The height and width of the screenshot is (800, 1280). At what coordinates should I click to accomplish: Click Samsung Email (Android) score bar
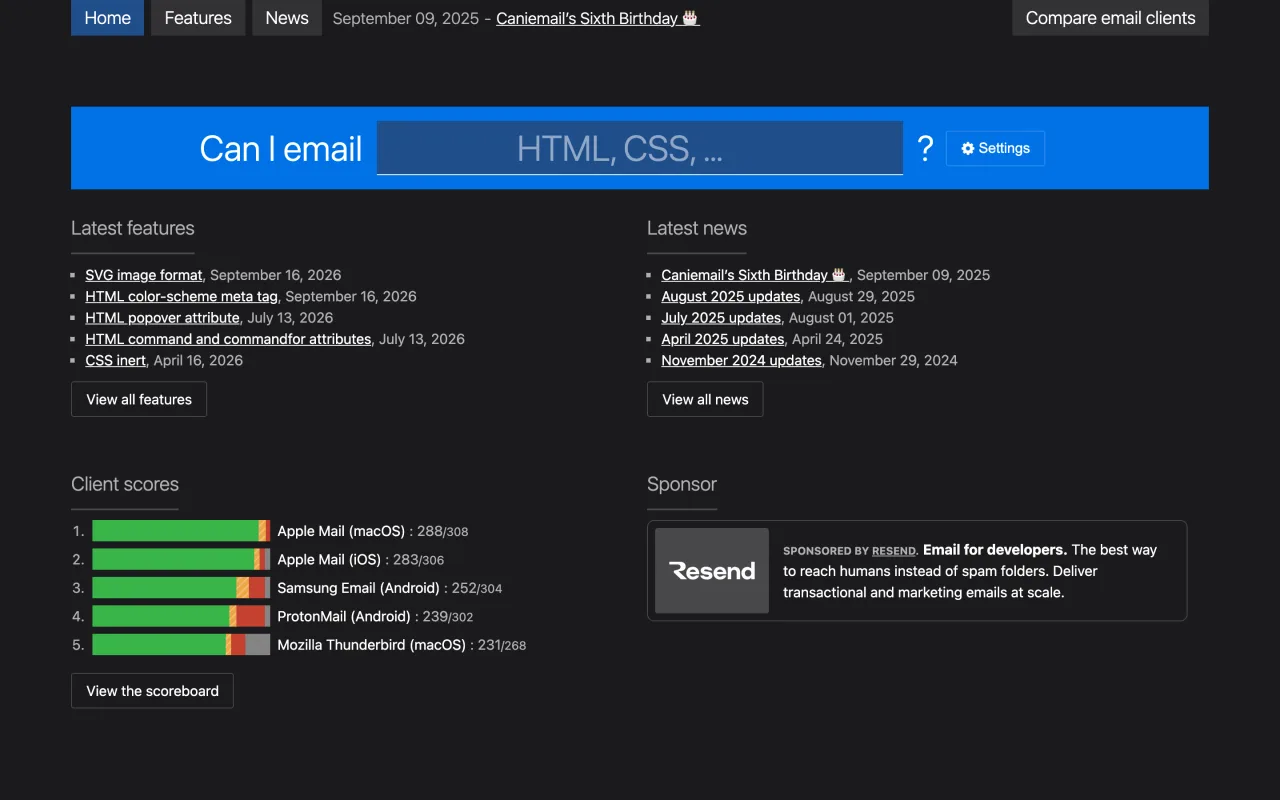(181, 588)
